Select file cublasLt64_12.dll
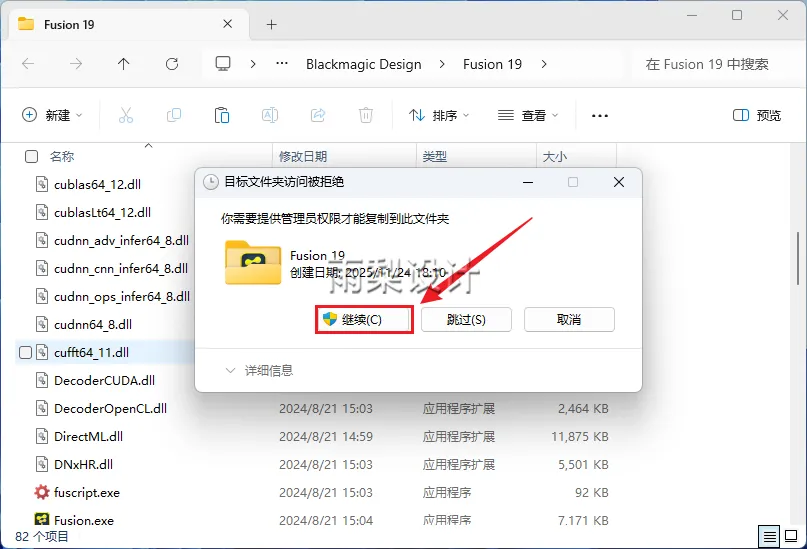The image size is (807, 549). click(x=102, y=212)
